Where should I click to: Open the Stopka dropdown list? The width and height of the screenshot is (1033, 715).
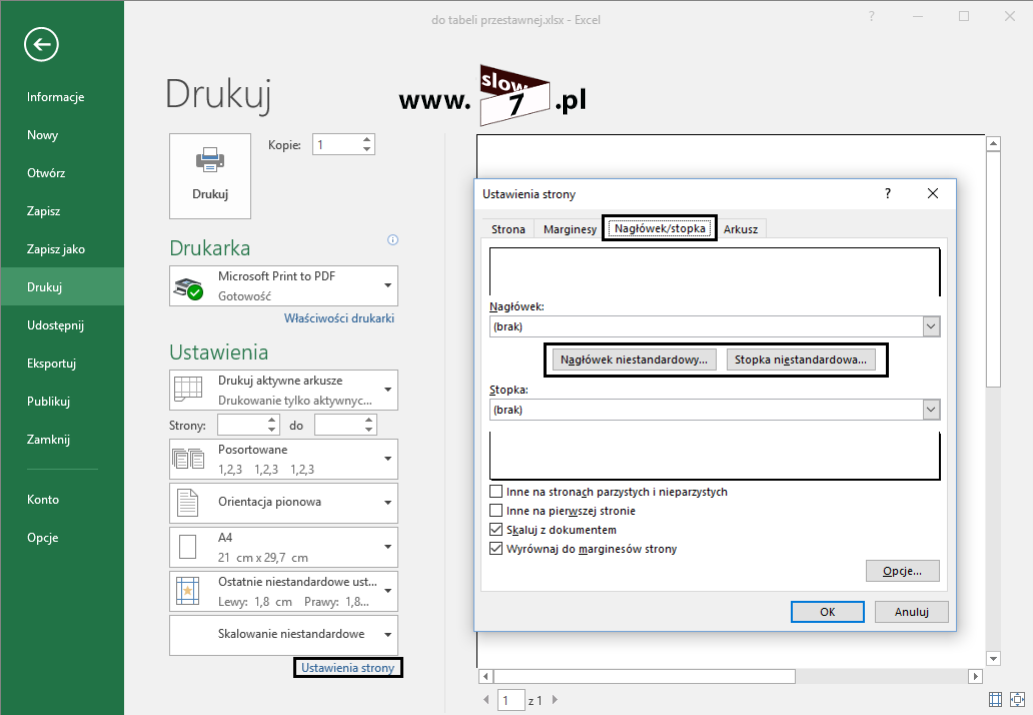[931, 410]
